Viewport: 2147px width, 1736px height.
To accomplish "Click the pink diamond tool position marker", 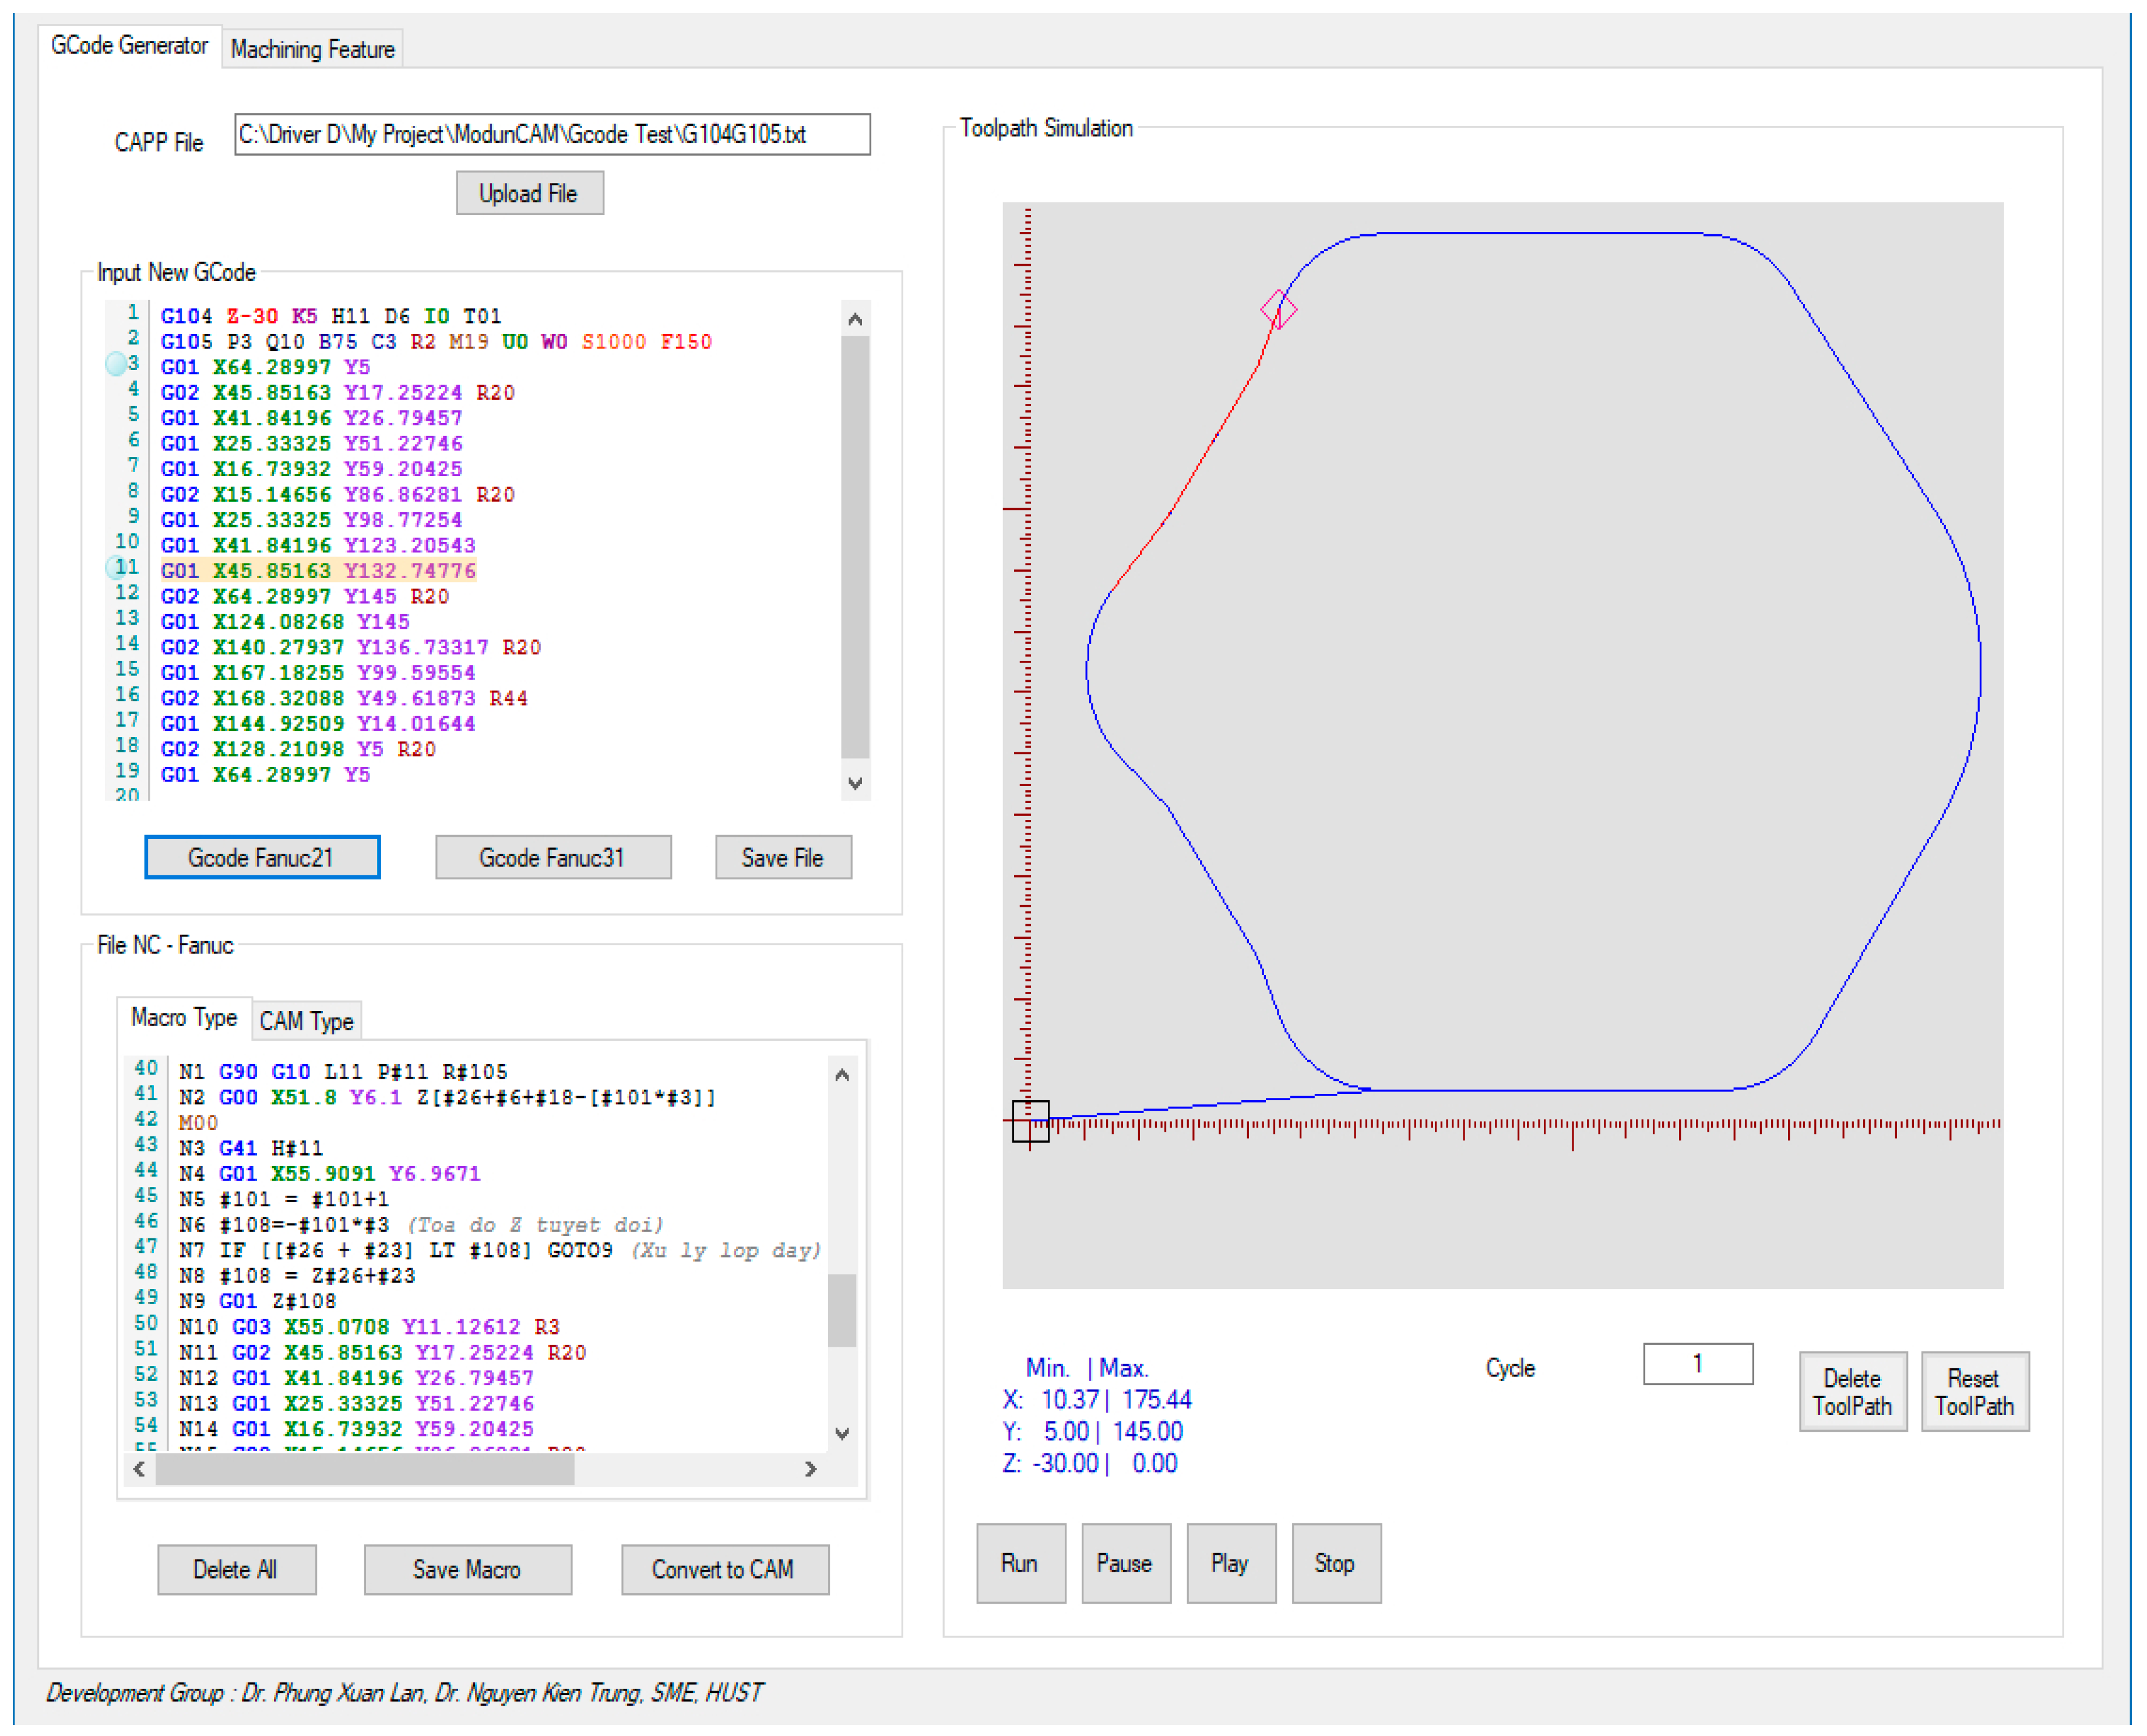I will (1278, 310).
